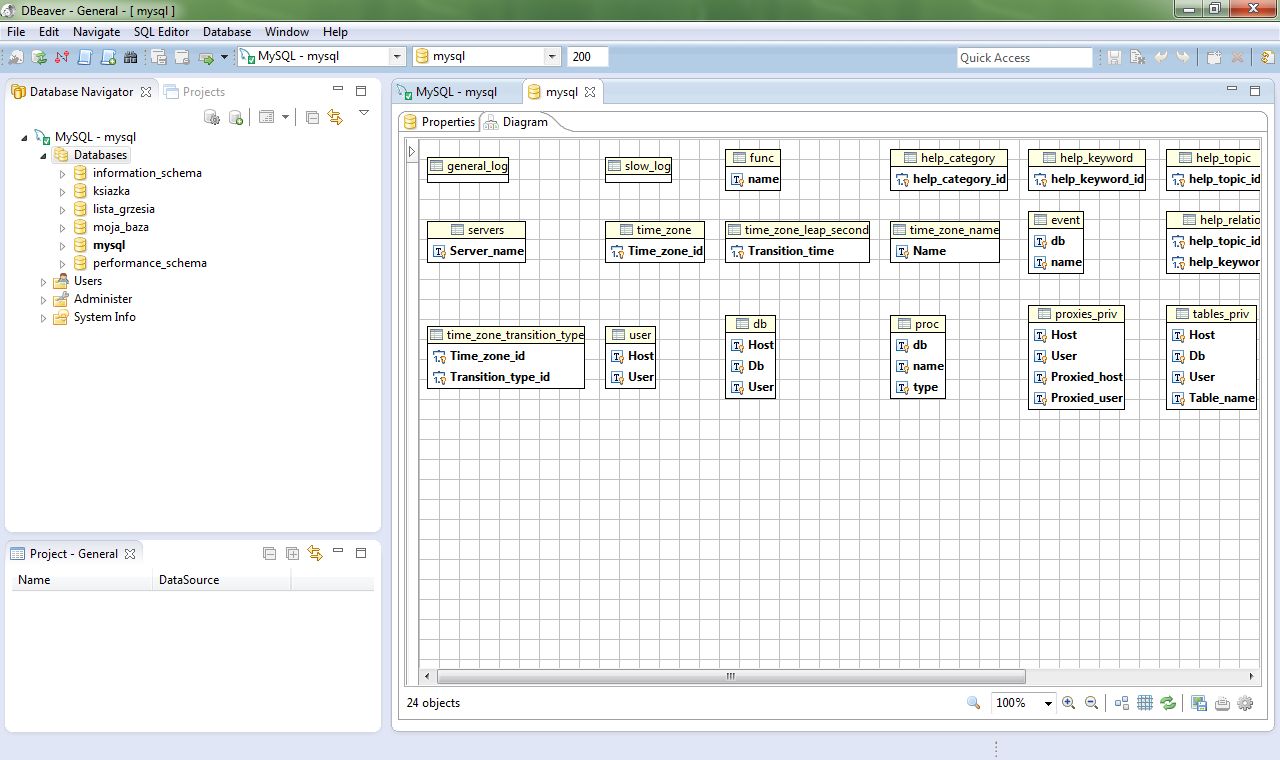Select the performance_schema database
This screenshot has height=760, width=1280.
[150, 263]
